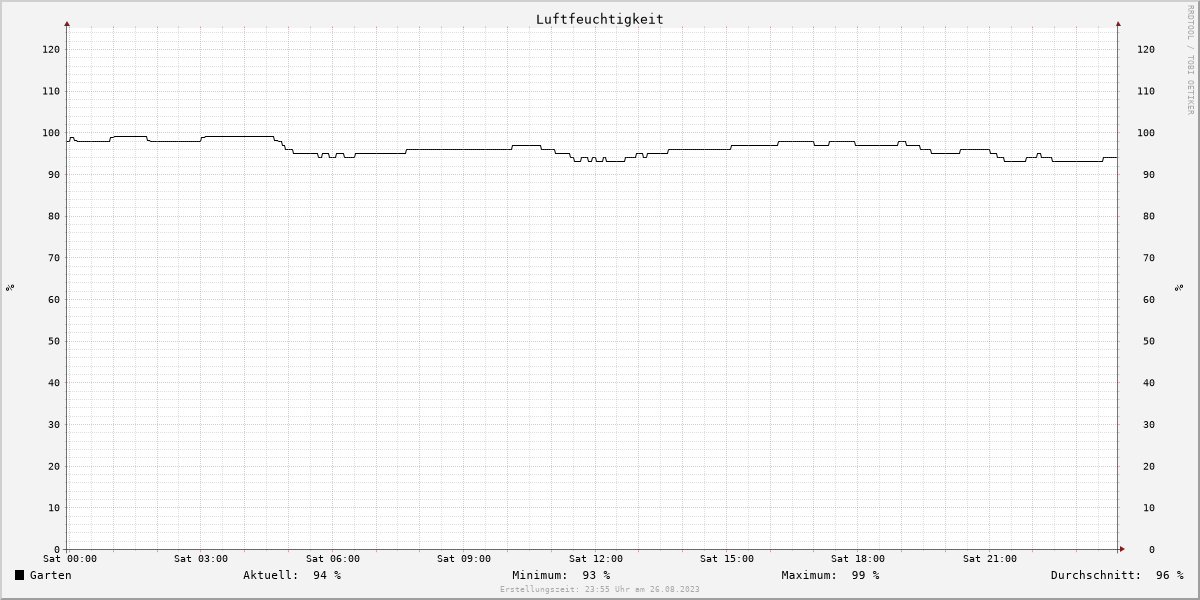1200x600 pixels.
Task: Click the Sat 12:00 time axis label
Action: [596, 559]
